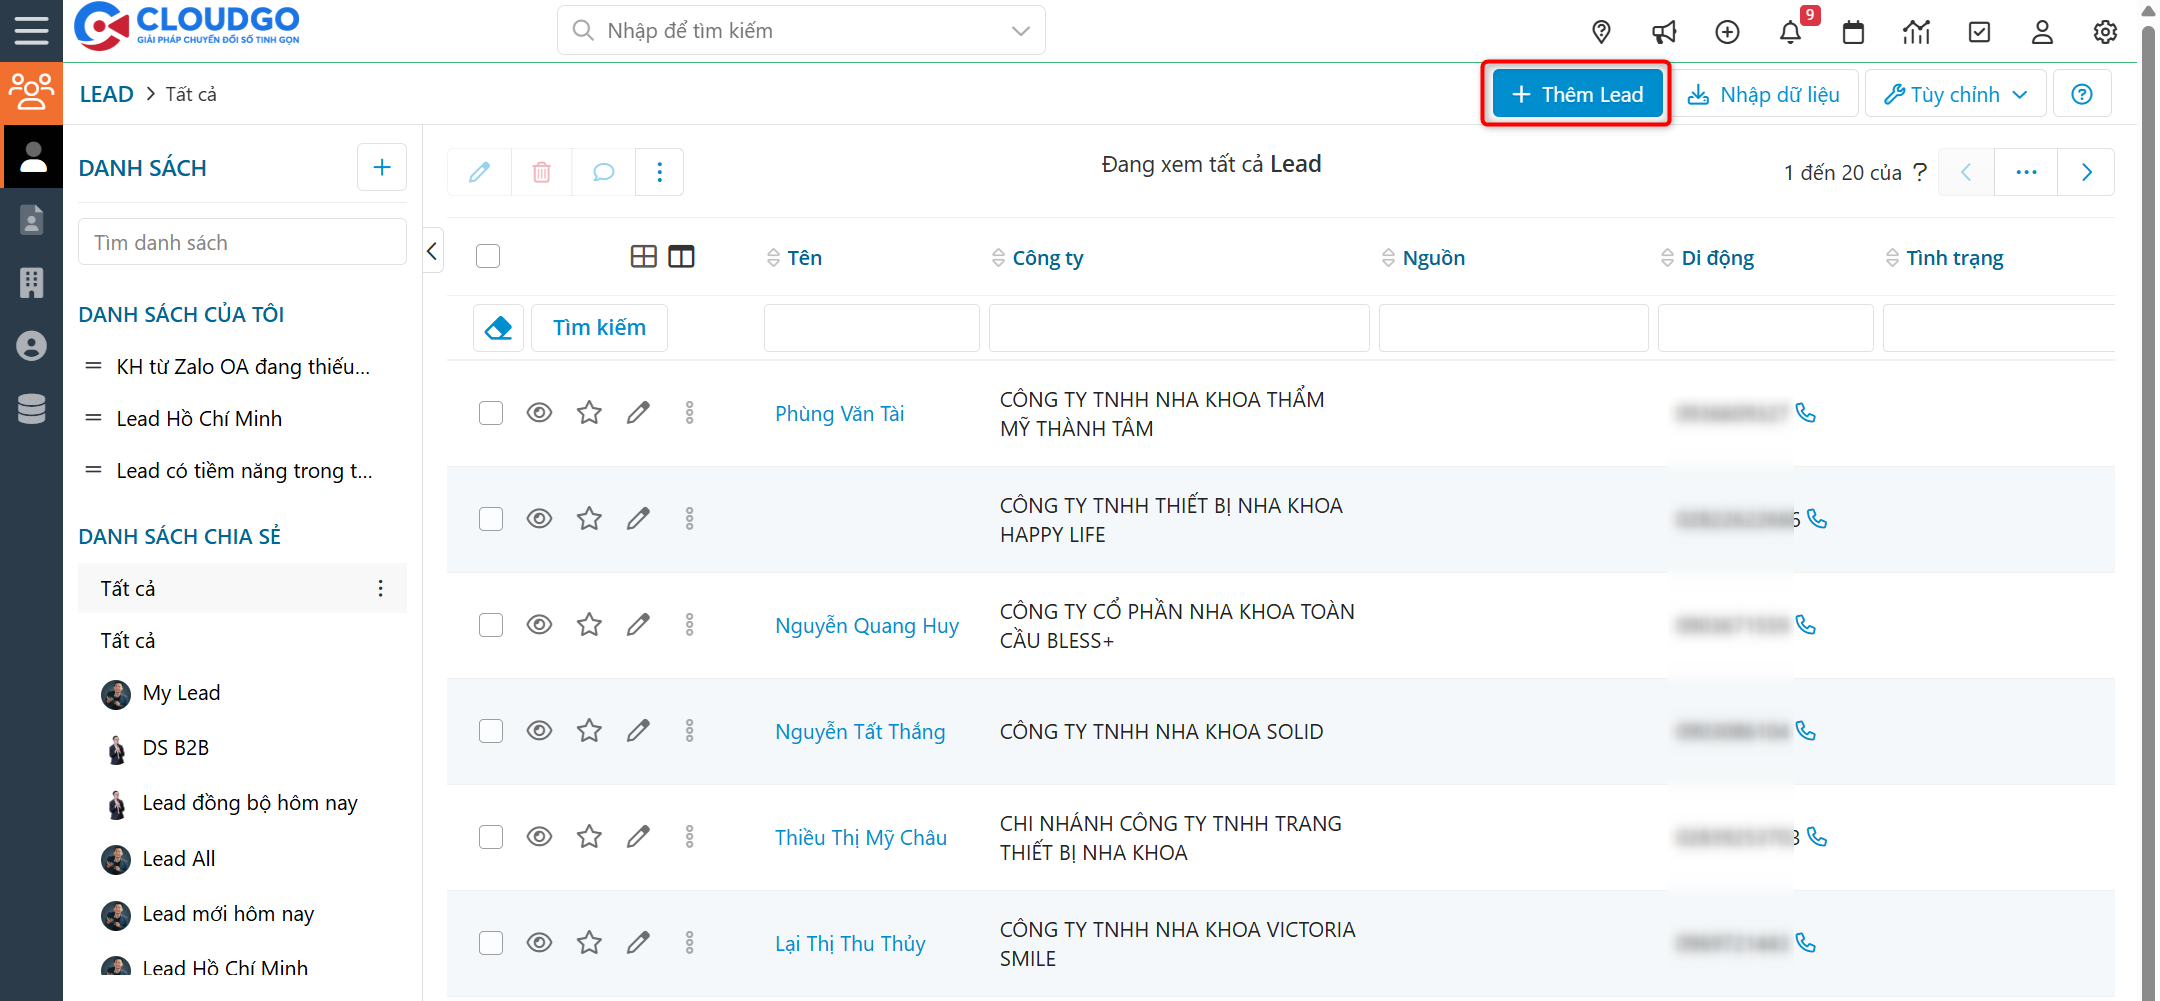Screen dimensions: 2160x1001
Task: Collapse the left list sidebar panel
Action: [x=432, y=252]
